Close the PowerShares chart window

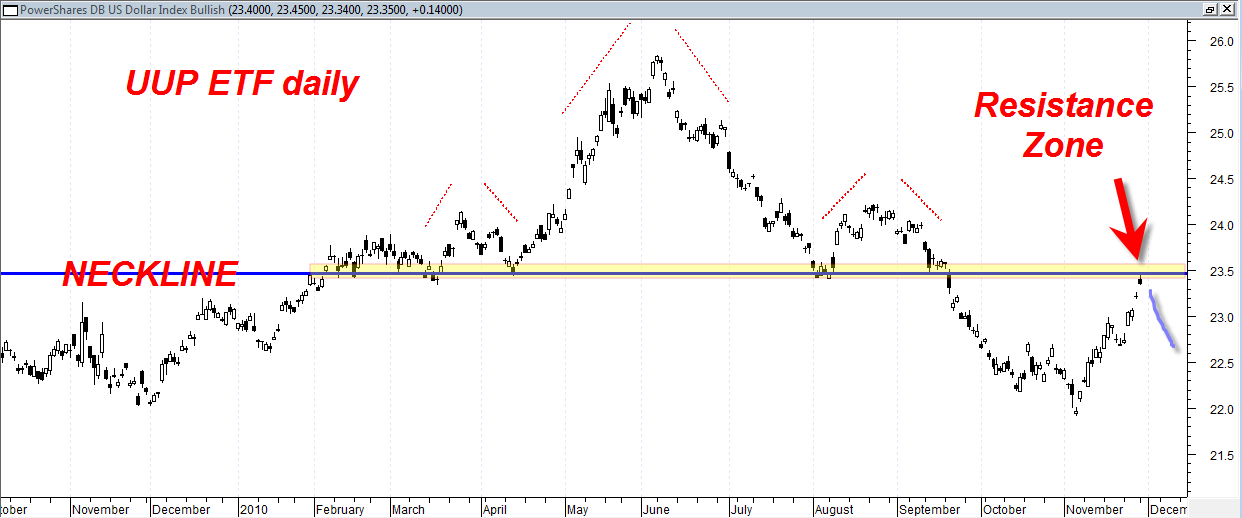1228,8
